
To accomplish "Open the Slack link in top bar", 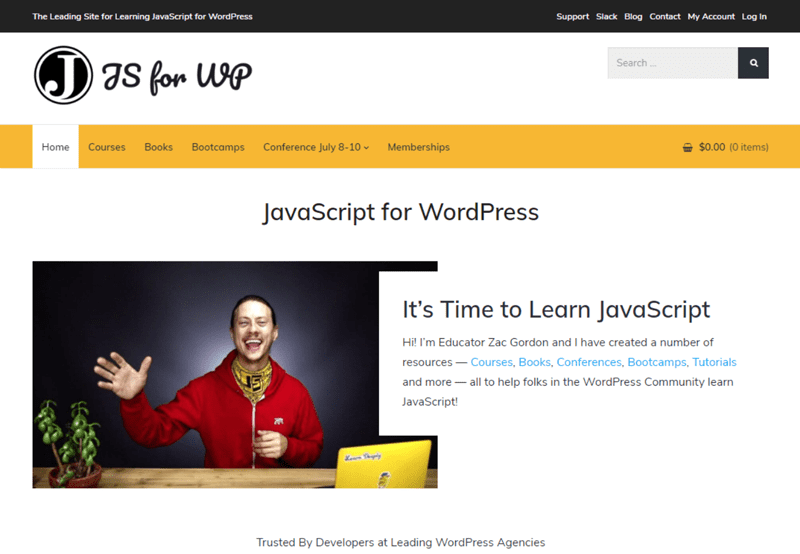I will coord(607,16).
